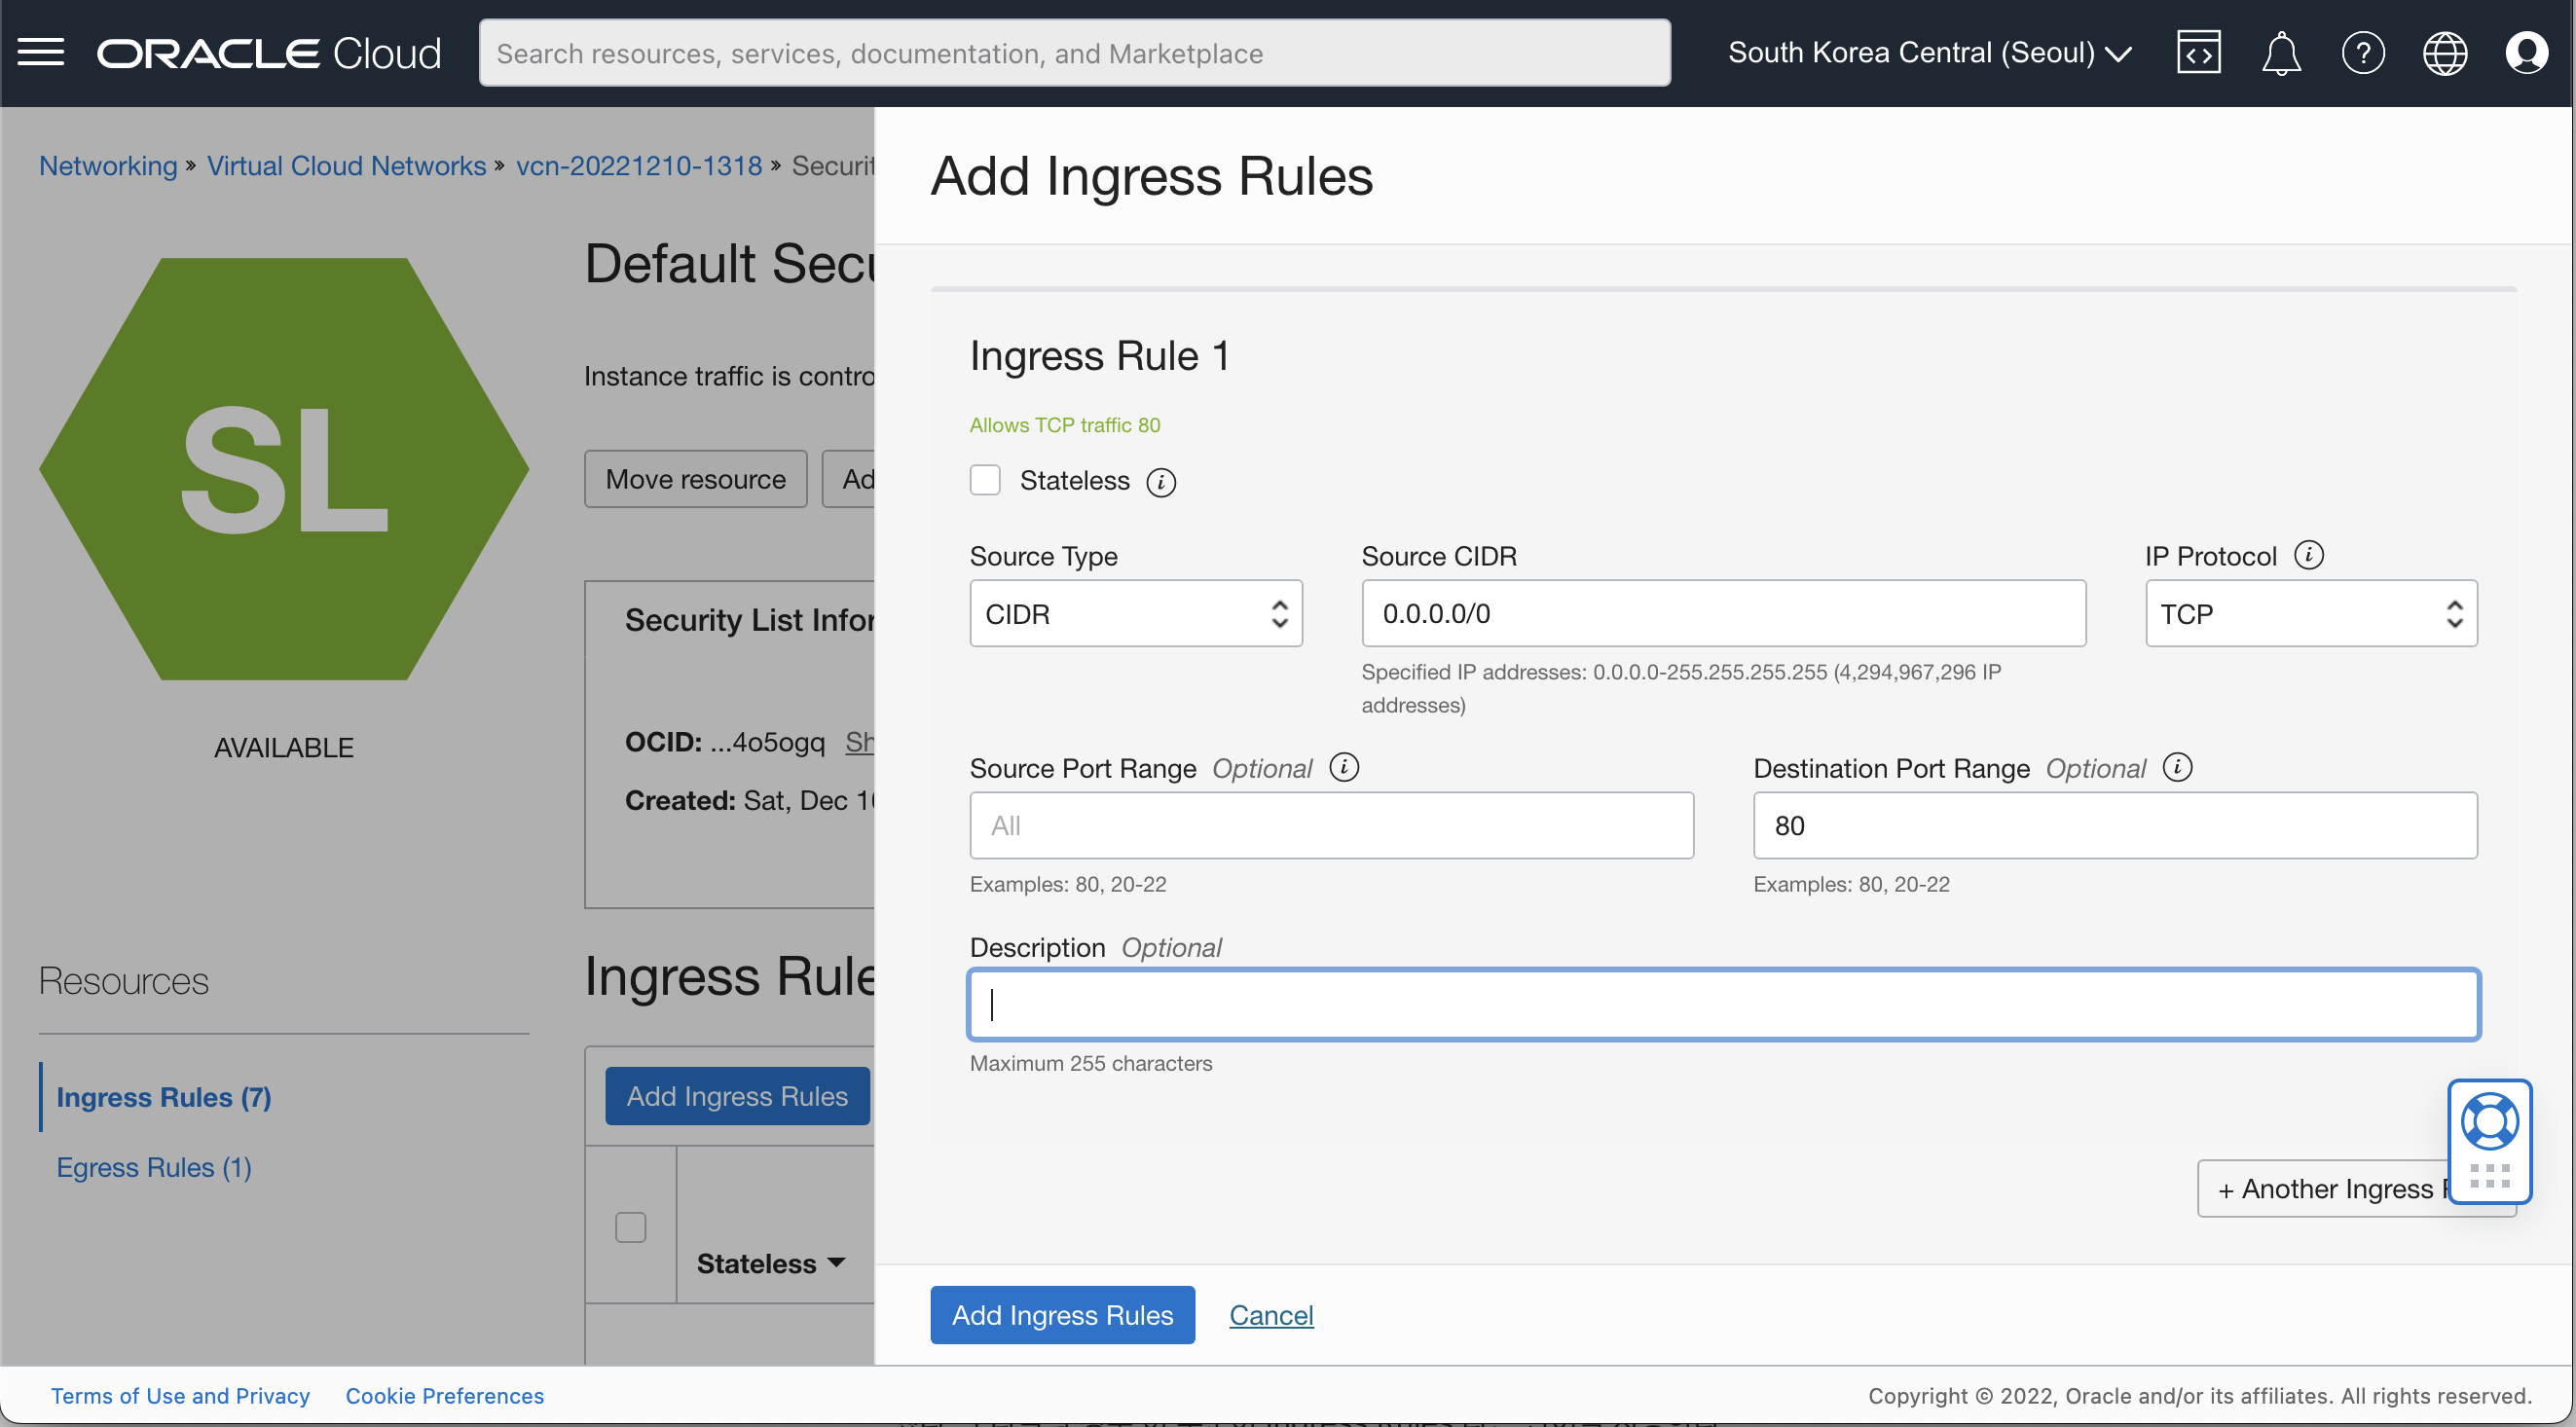This screenshot has width=2576, height=1427.
Task: Open the language globe icon
Action: [2445, 52]
